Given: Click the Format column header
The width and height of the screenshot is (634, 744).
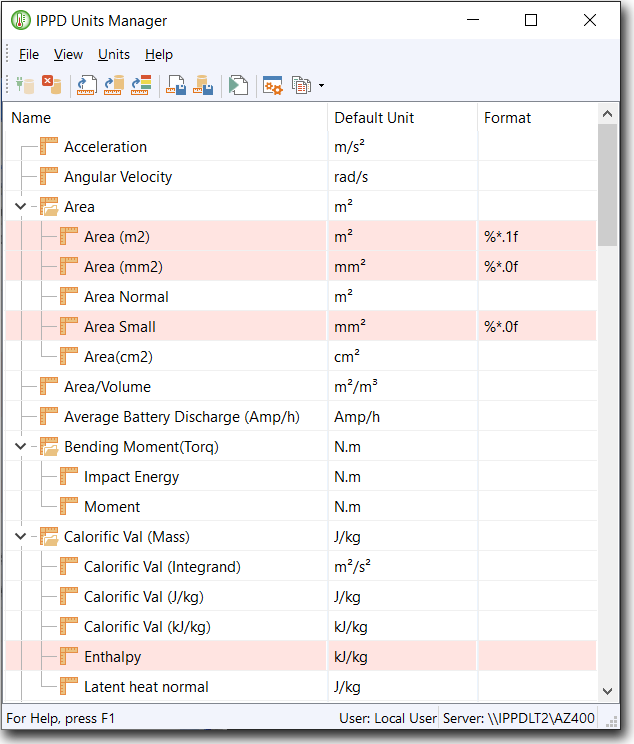Looking at the screenshot, I should pos(508,118).
